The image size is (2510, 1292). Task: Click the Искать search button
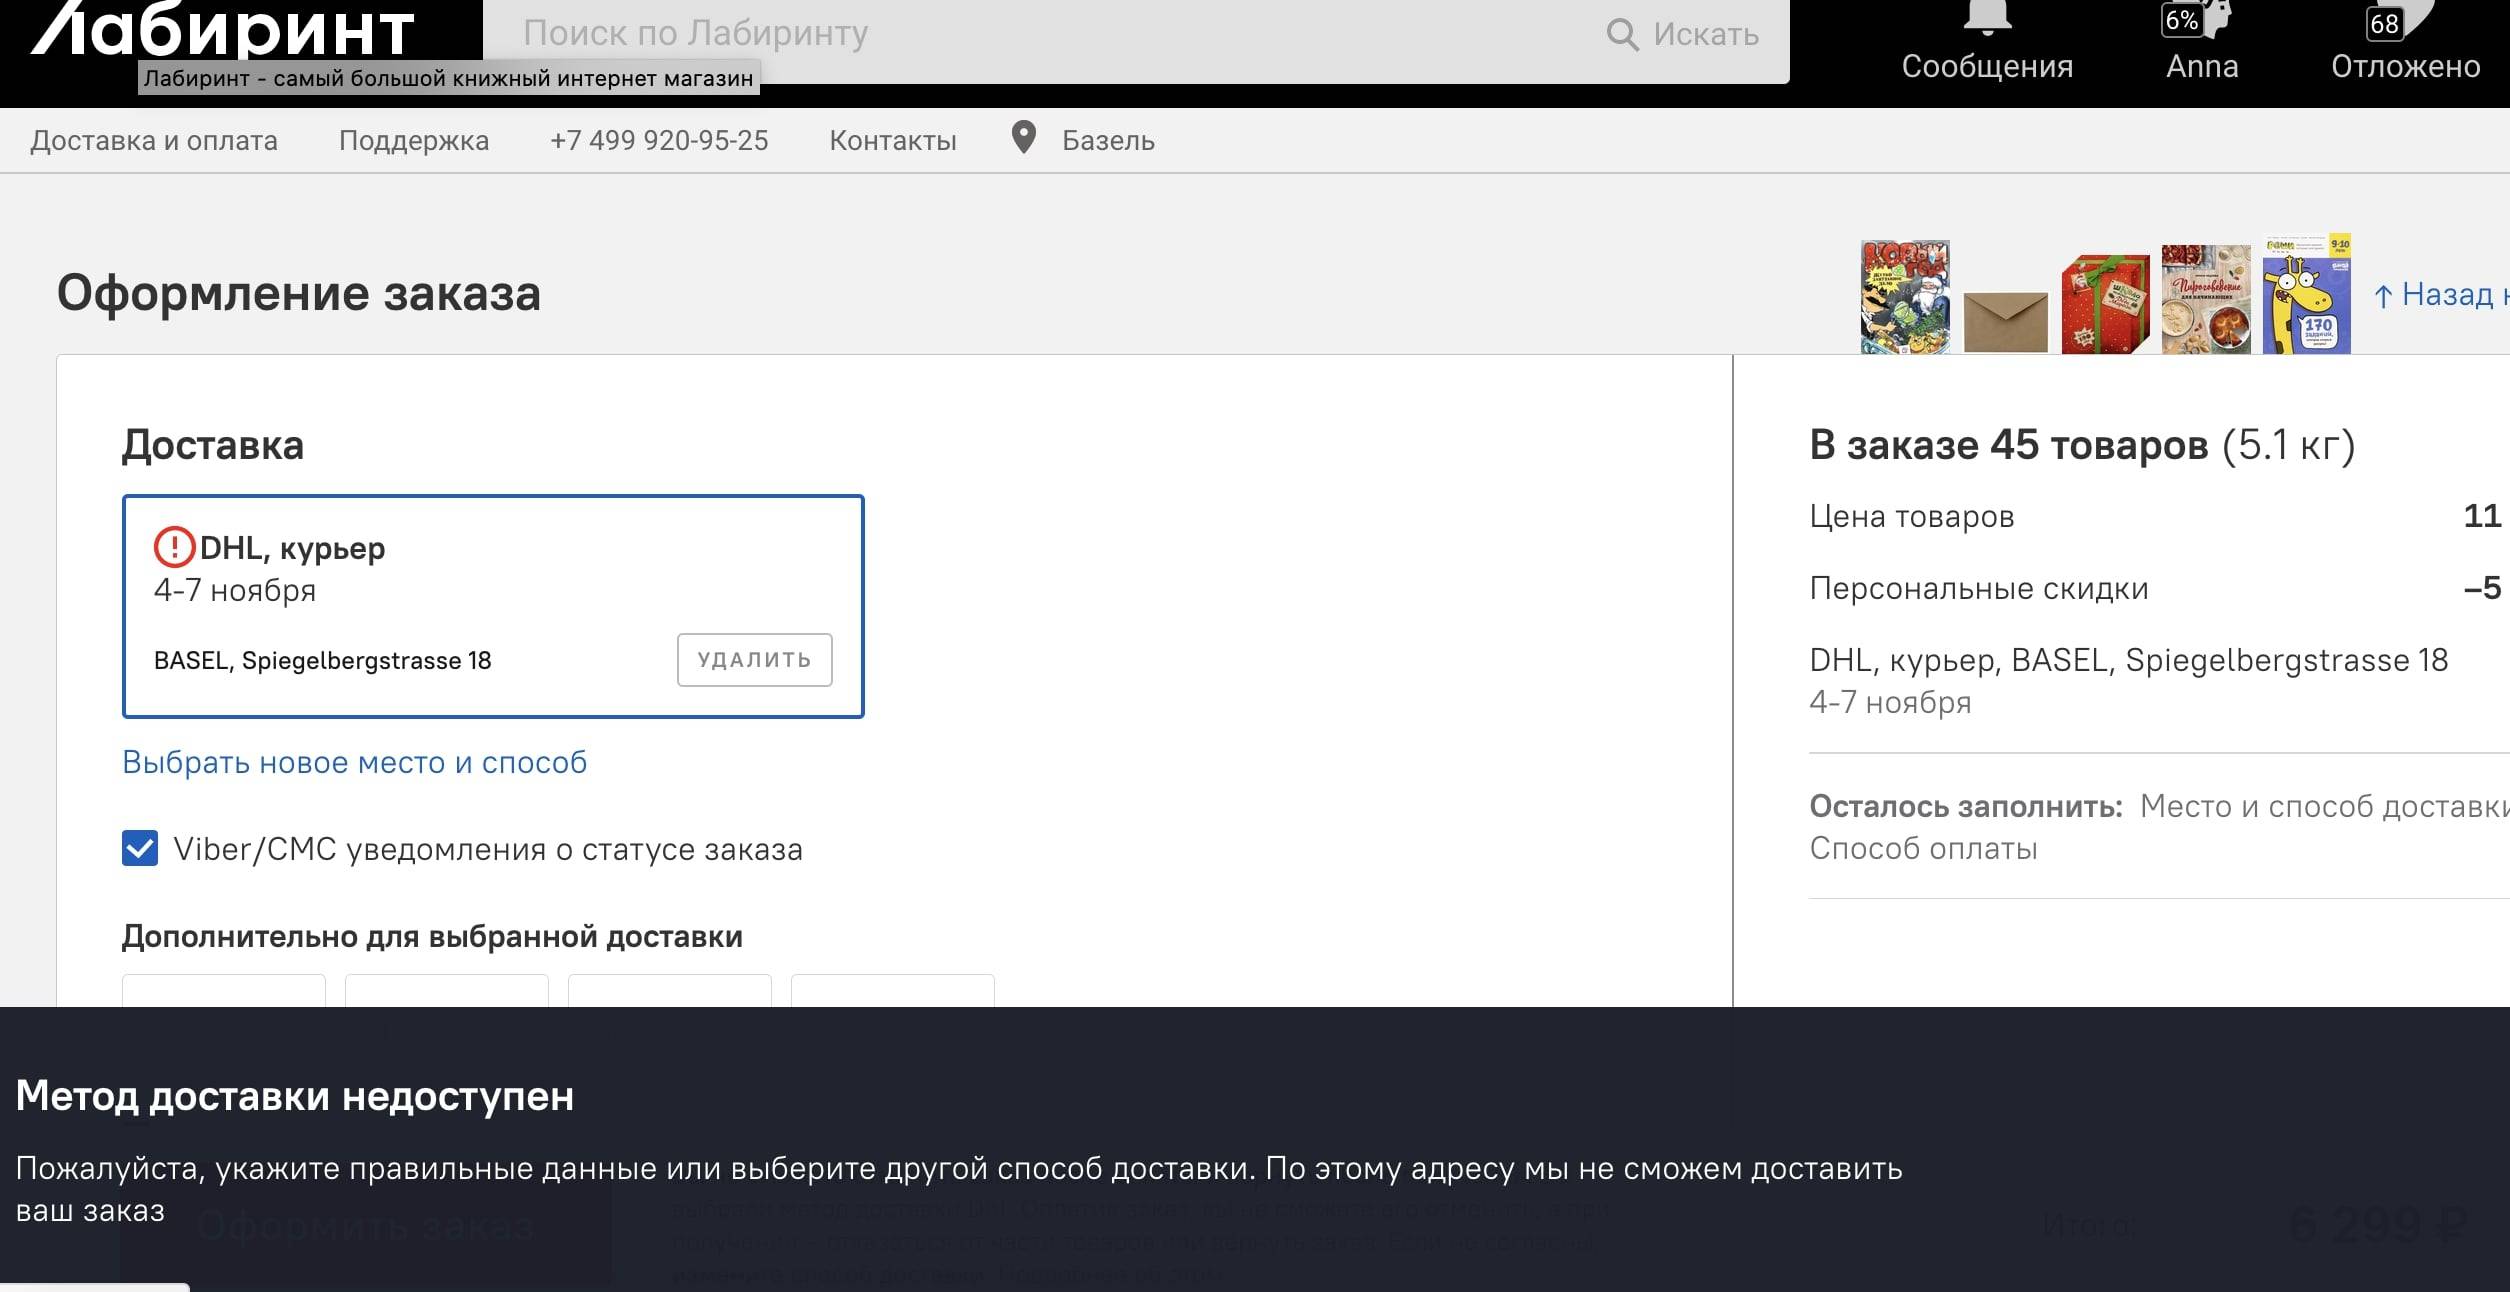click(x=1683, y=35)
